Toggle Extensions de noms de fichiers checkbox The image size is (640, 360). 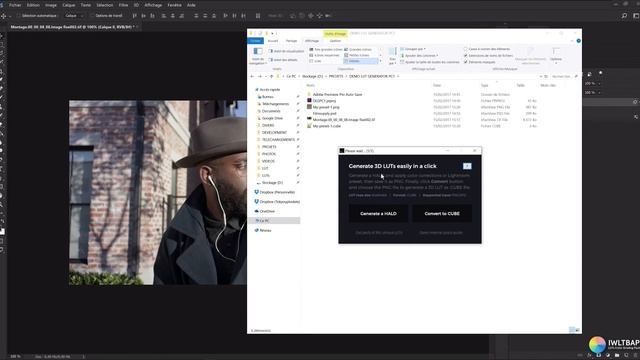pyautogui.click(x=465, y=56)
